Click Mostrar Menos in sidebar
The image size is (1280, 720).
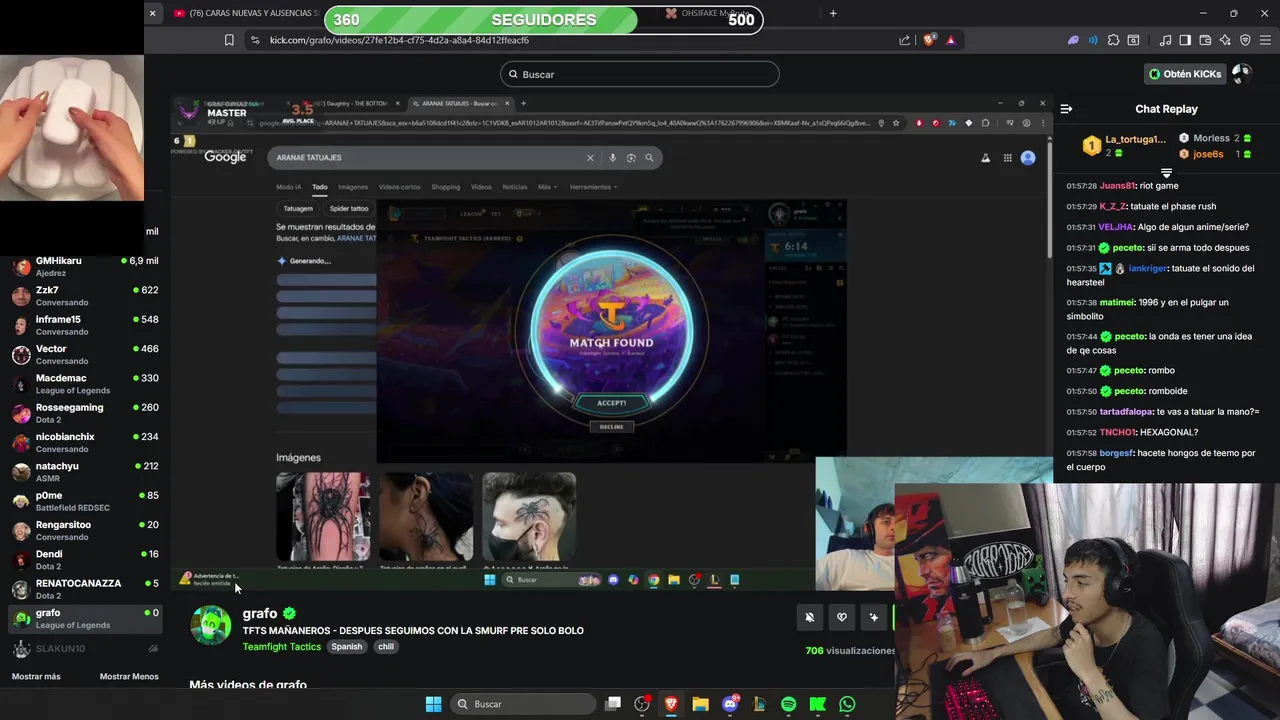[129, 677]
